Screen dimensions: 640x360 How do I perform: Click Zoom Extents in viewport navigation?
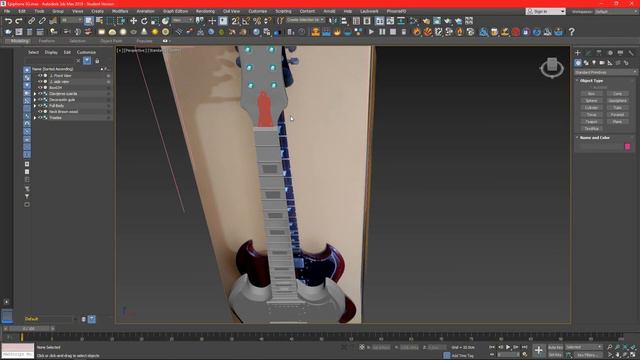click(x=625, y=347)
